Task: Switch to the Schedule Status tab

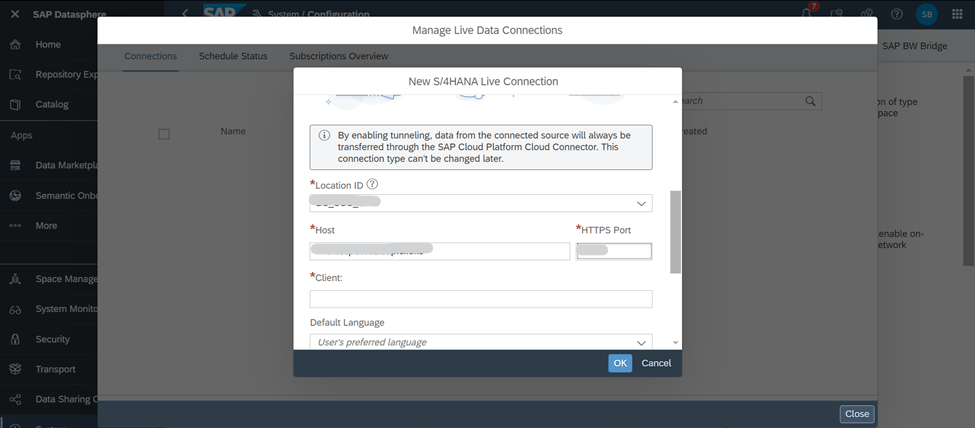Action: tap(233, 56)
